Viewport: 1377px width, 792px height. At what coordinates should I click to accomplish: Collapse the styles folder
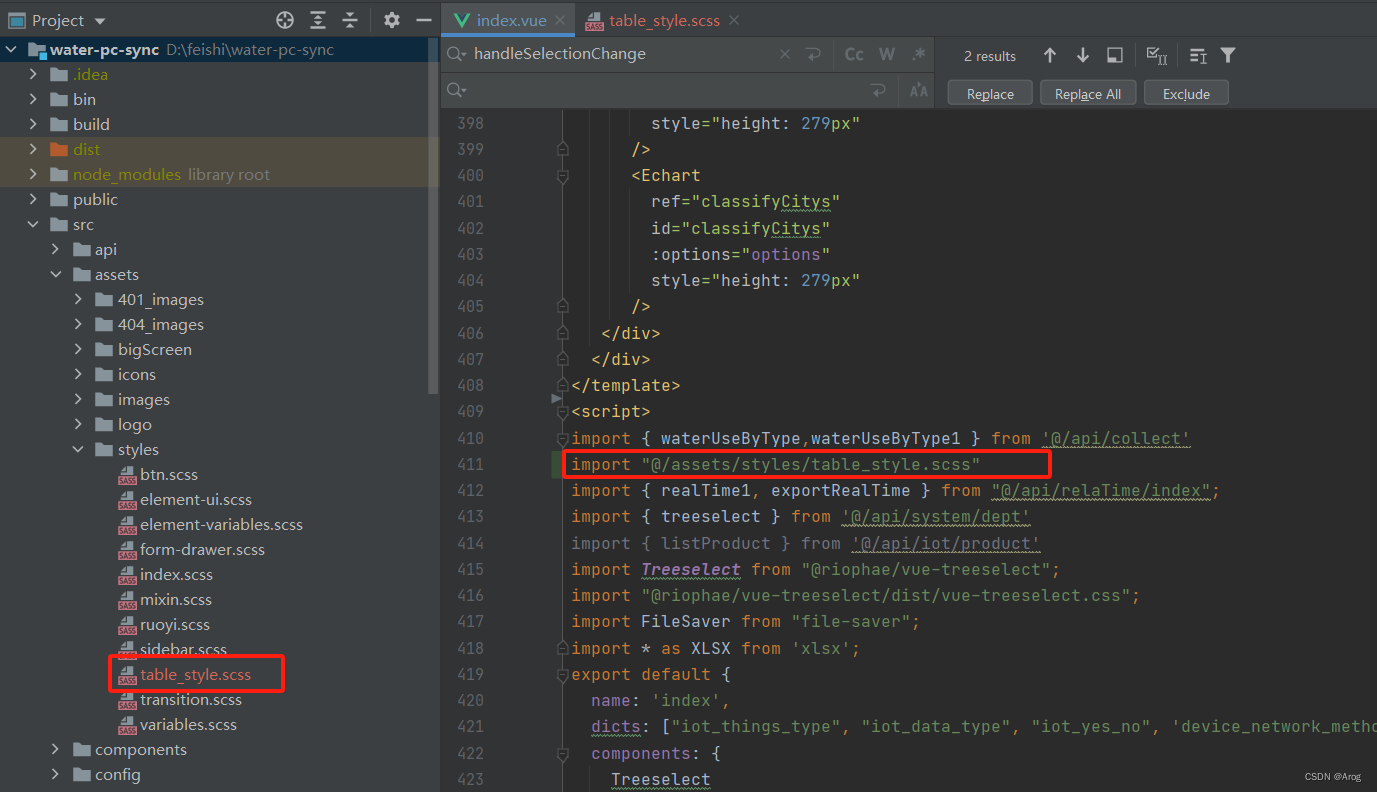[x=78, y=449]
